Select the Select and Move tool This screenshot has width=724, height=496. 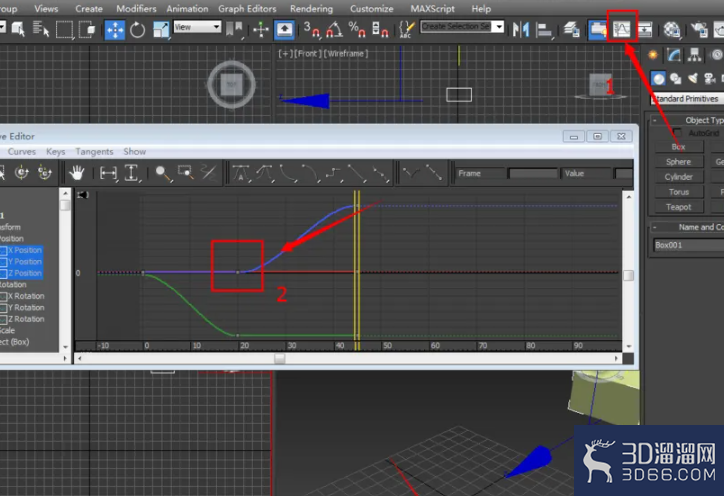[115, 30]
